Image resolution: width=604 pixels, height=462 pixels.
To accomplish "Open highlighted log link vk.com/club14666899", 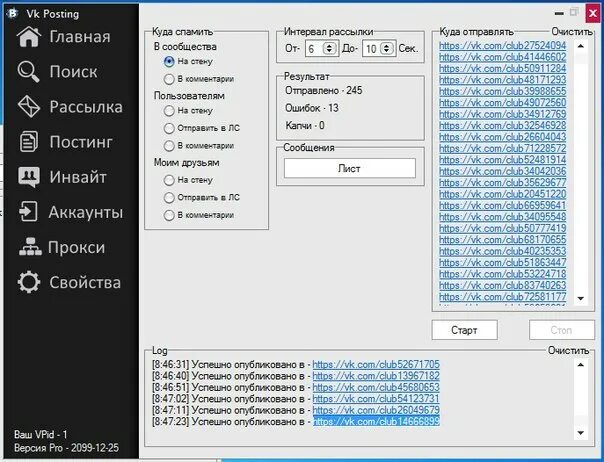I will click(x=376, y=421).
